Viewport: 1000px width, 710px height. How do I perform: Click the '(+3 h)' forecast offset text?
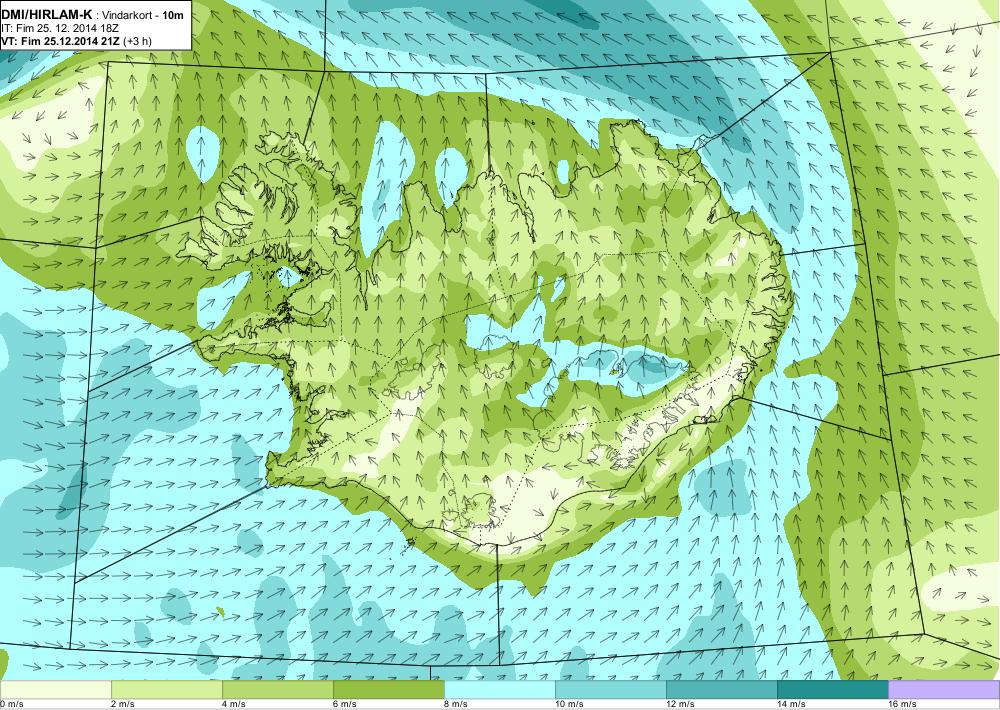tap(137, 41)
